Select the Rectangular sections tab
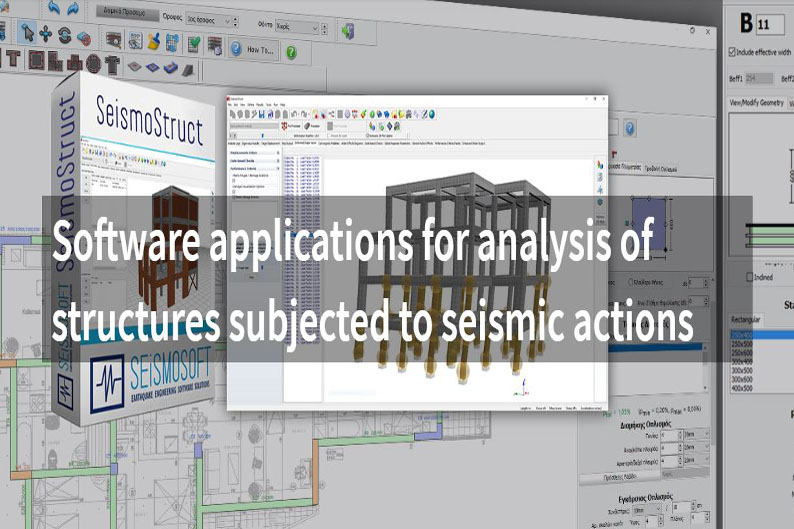 (x=745, y=319)
